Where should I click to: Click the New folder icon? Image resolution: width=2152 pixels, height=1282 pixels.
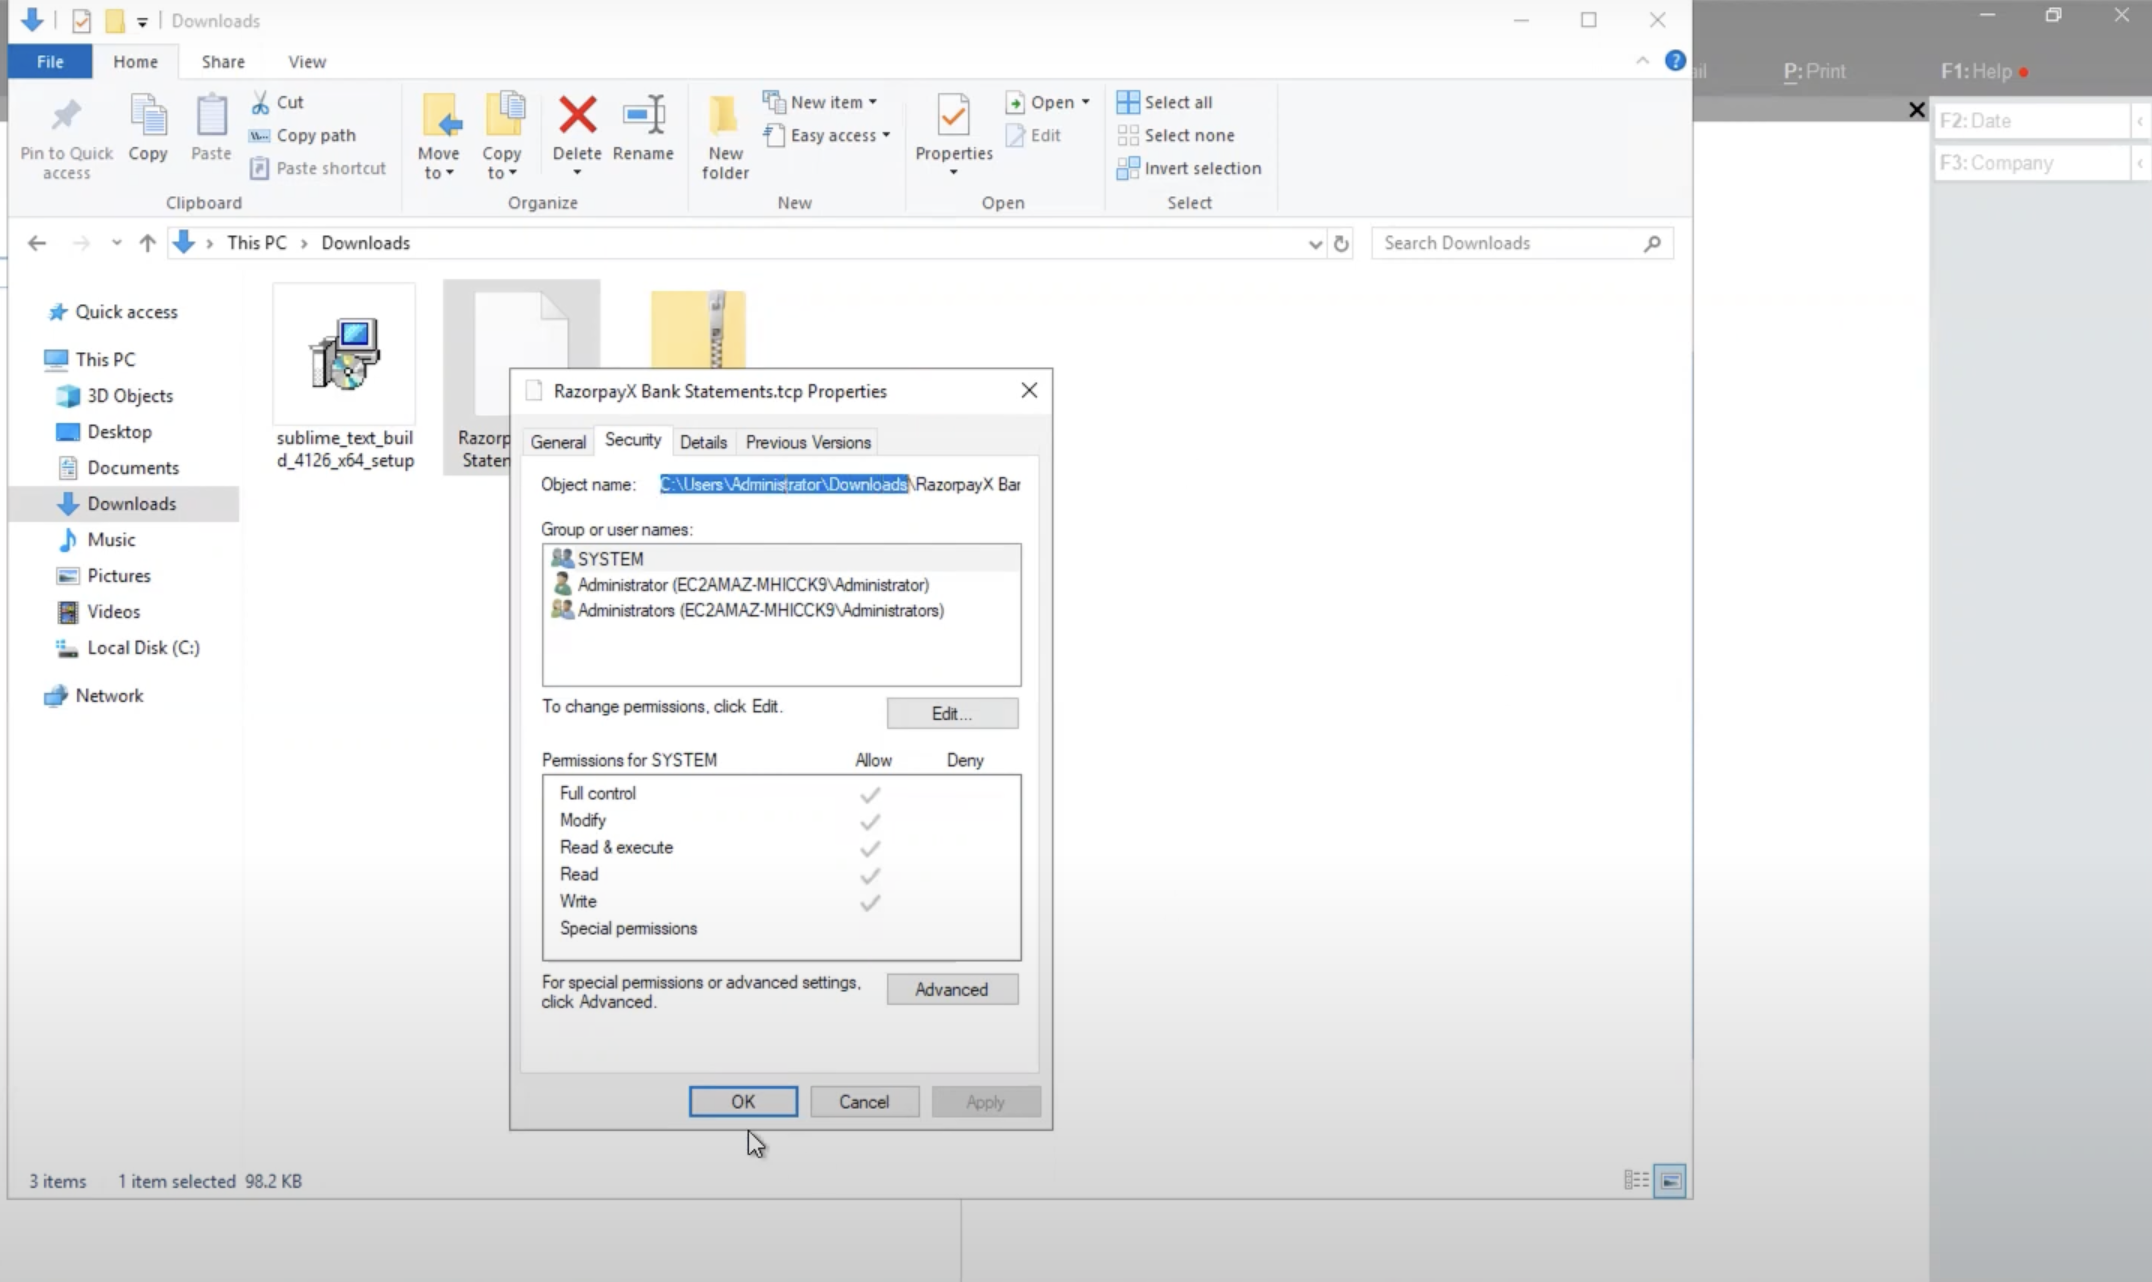725,116
